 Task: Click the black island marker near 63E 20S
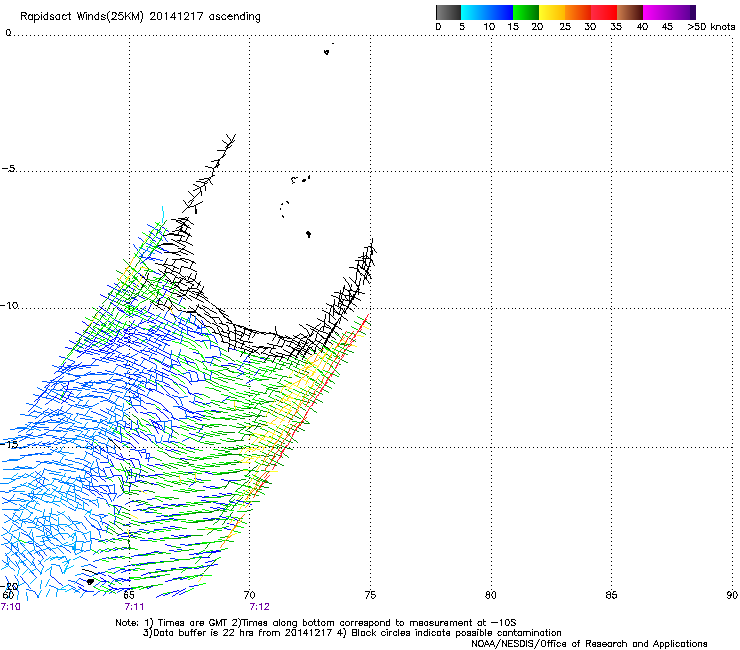90,582
